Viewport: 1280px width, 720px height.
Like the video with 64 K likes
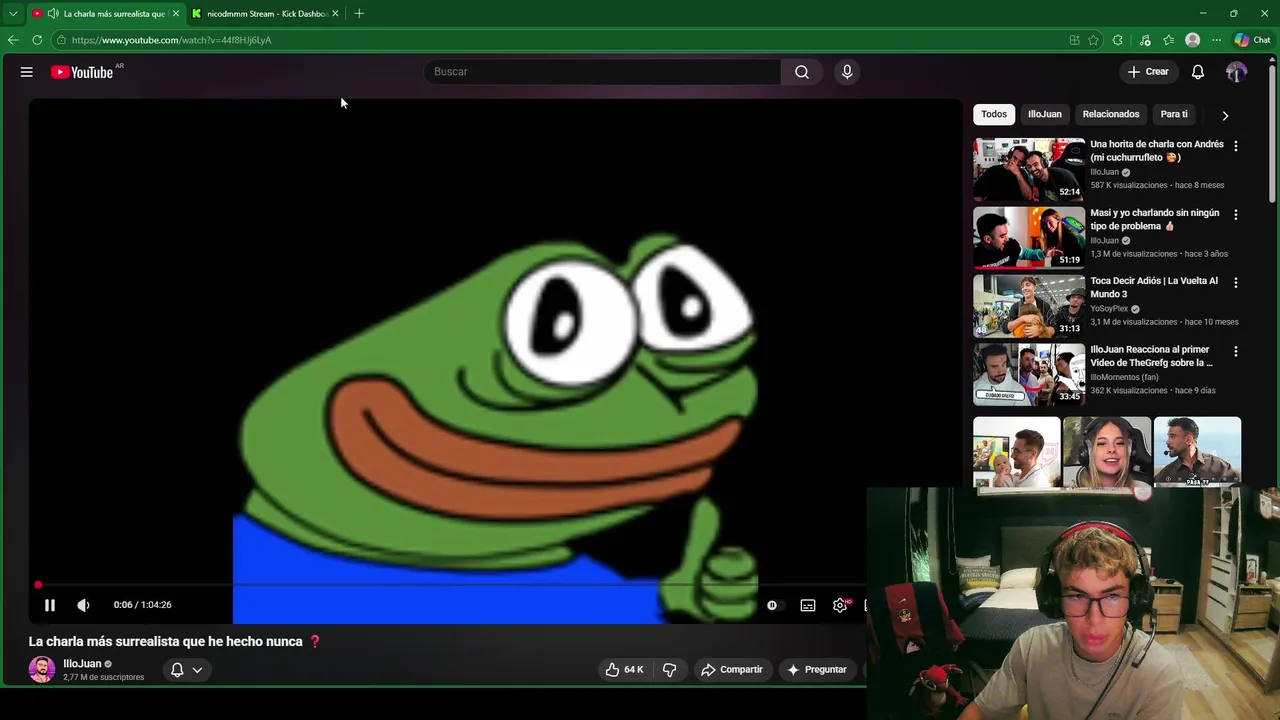tap(624, 670)
